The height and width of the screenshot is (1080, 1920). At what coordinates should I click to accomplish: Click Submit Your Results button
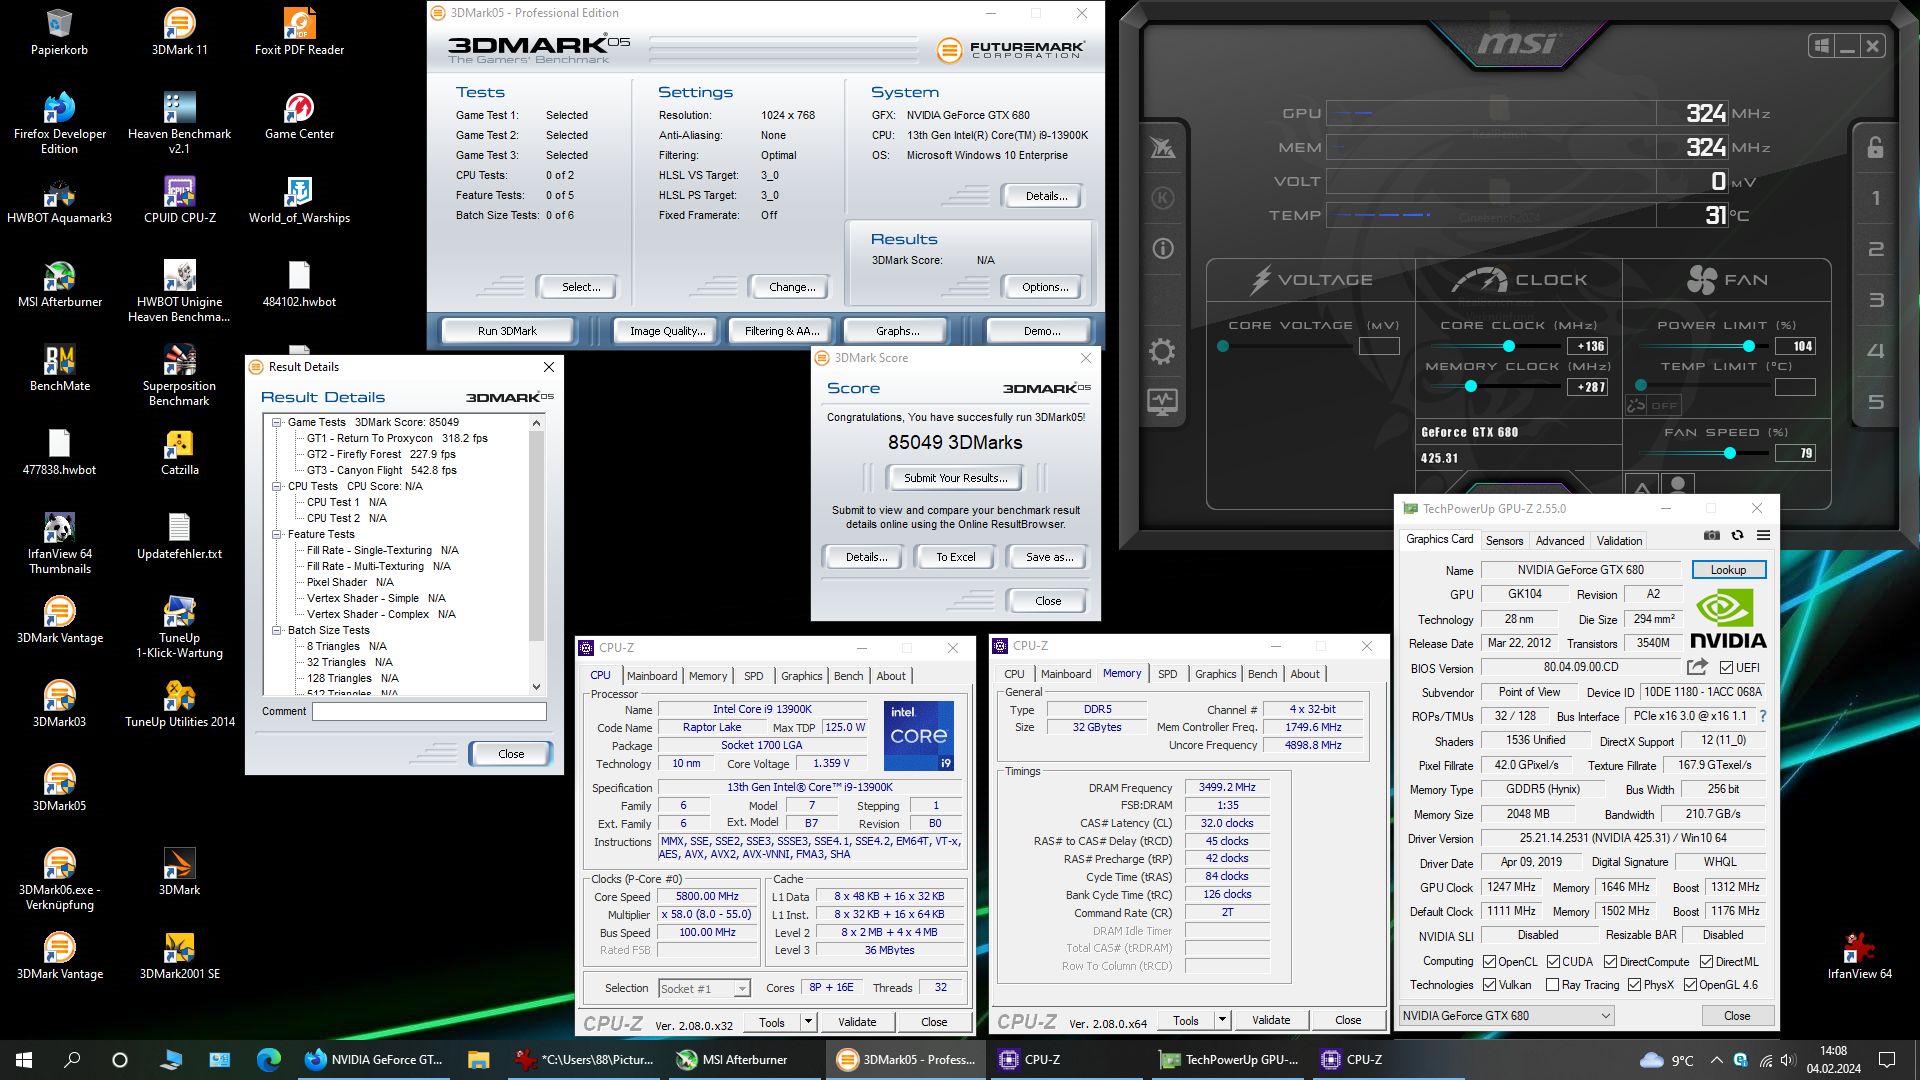955,478
